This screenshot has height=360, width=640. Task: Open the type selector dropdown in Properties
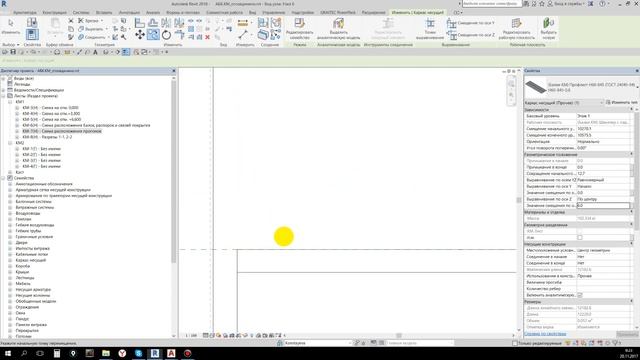(637, 87)
